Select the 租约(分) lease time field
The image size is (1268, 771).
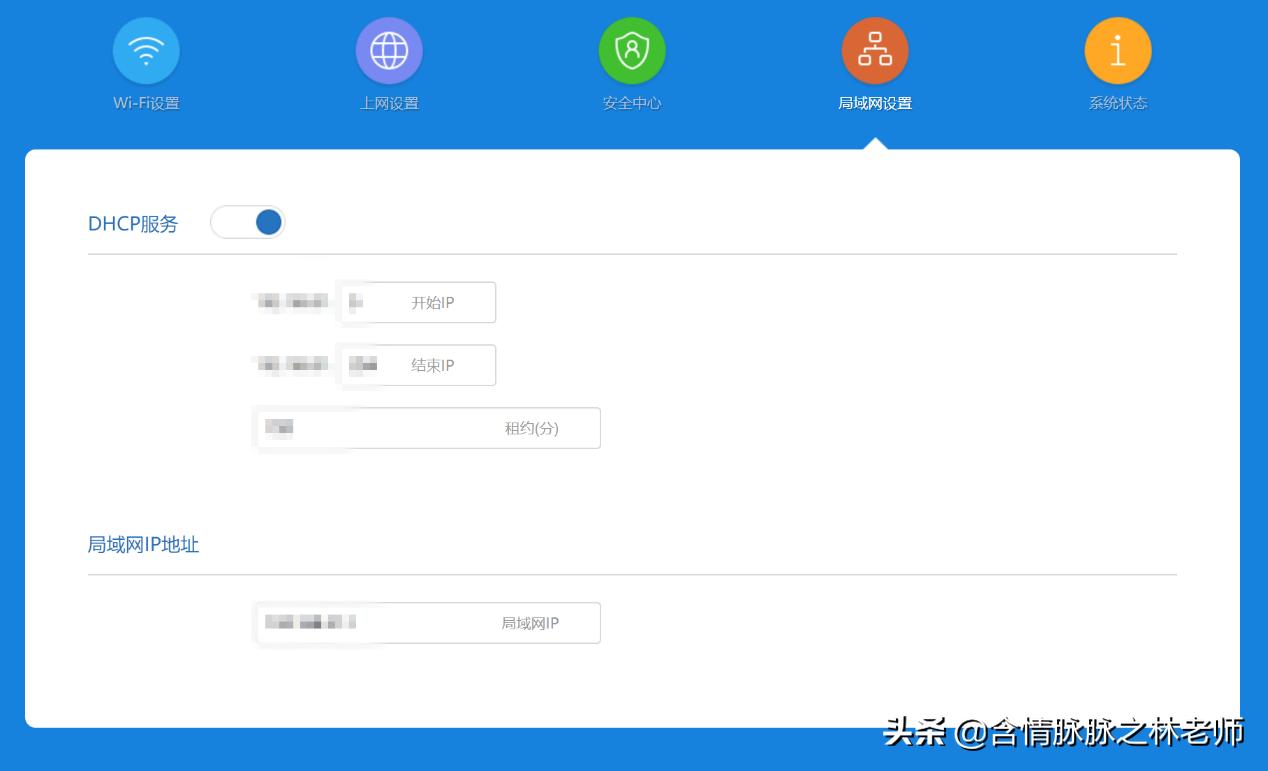click(428, 428)
